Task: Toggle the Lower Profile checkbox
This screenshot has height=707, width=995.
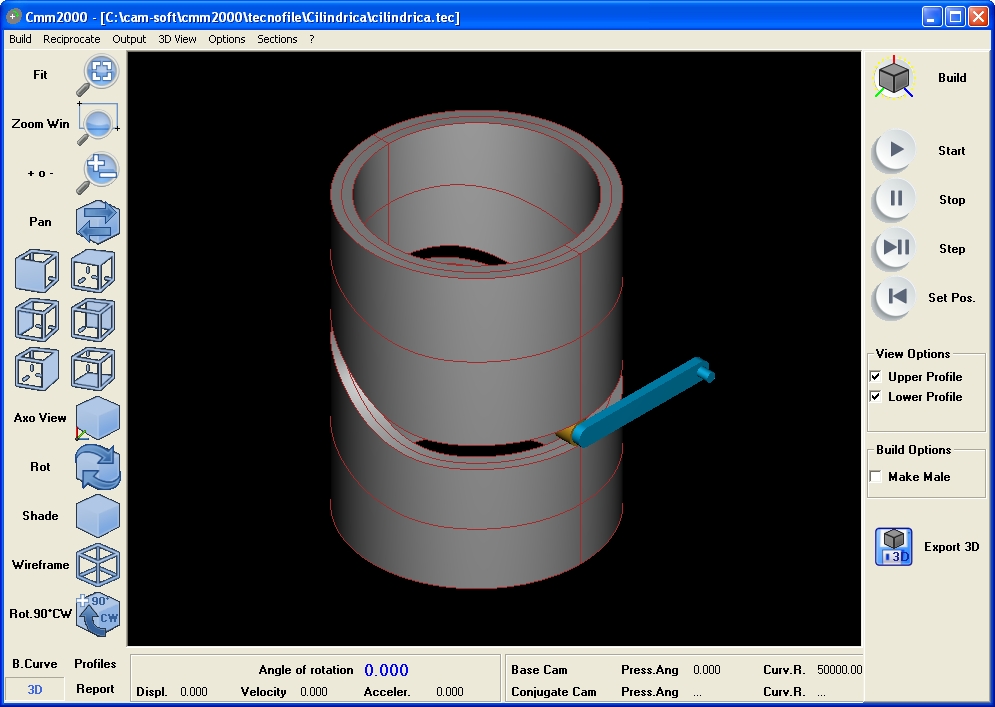Action: tap(876, 397)
